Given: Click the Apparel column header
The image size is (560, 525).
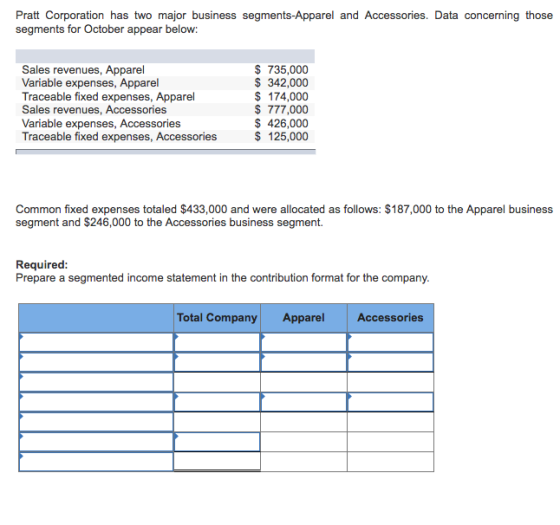Looking at the screenshot, I should click(304, 318).
